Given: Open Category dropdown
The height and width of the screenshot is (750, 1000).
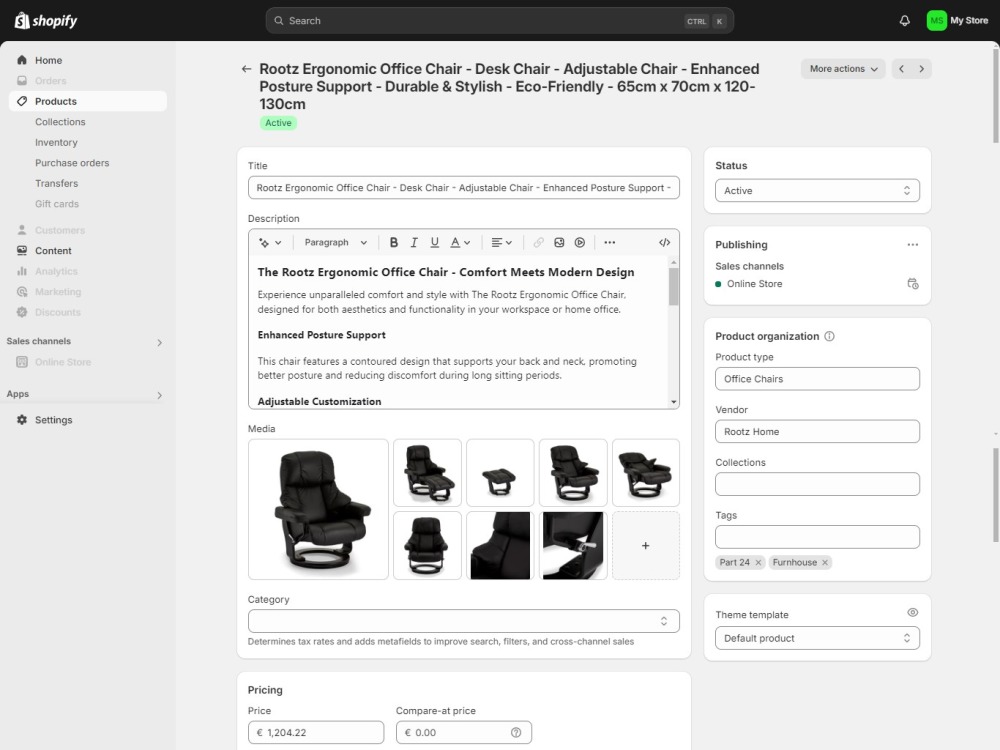Looking at the screenshot, I should tap(464, 621).
